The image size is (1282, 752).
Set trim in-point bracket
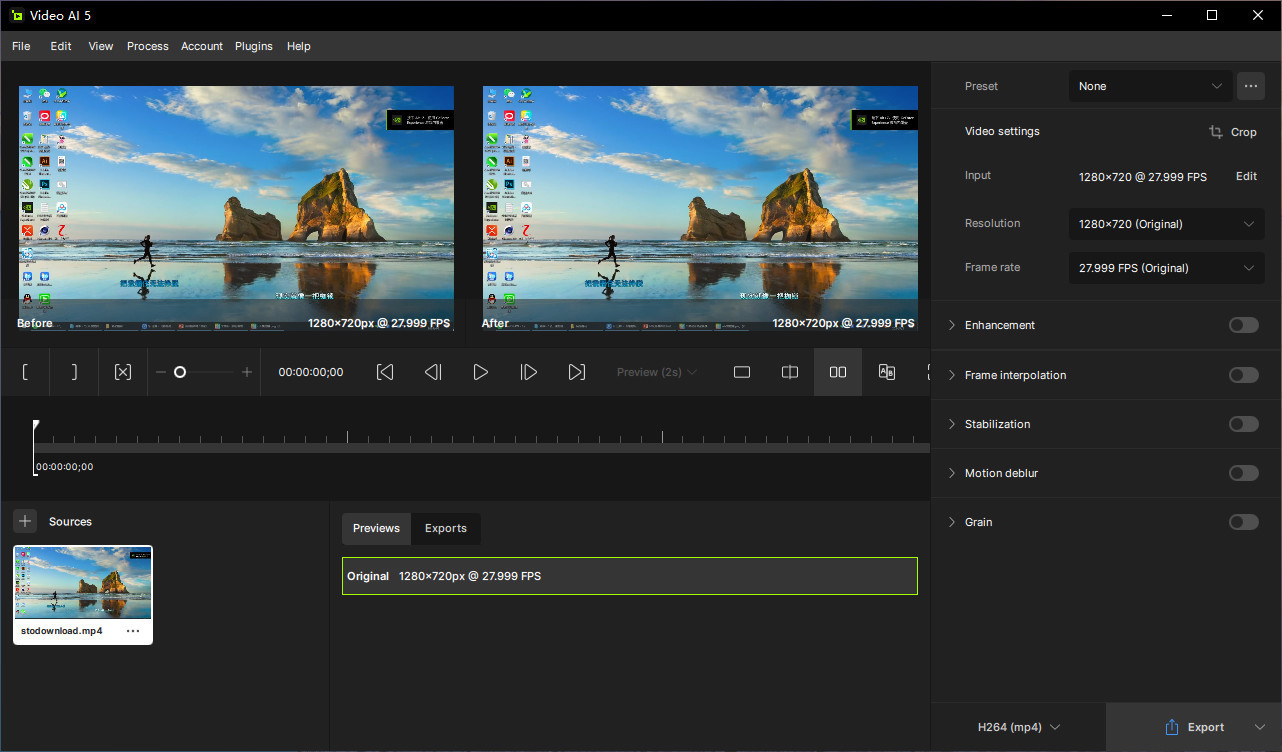coord(26,372)
